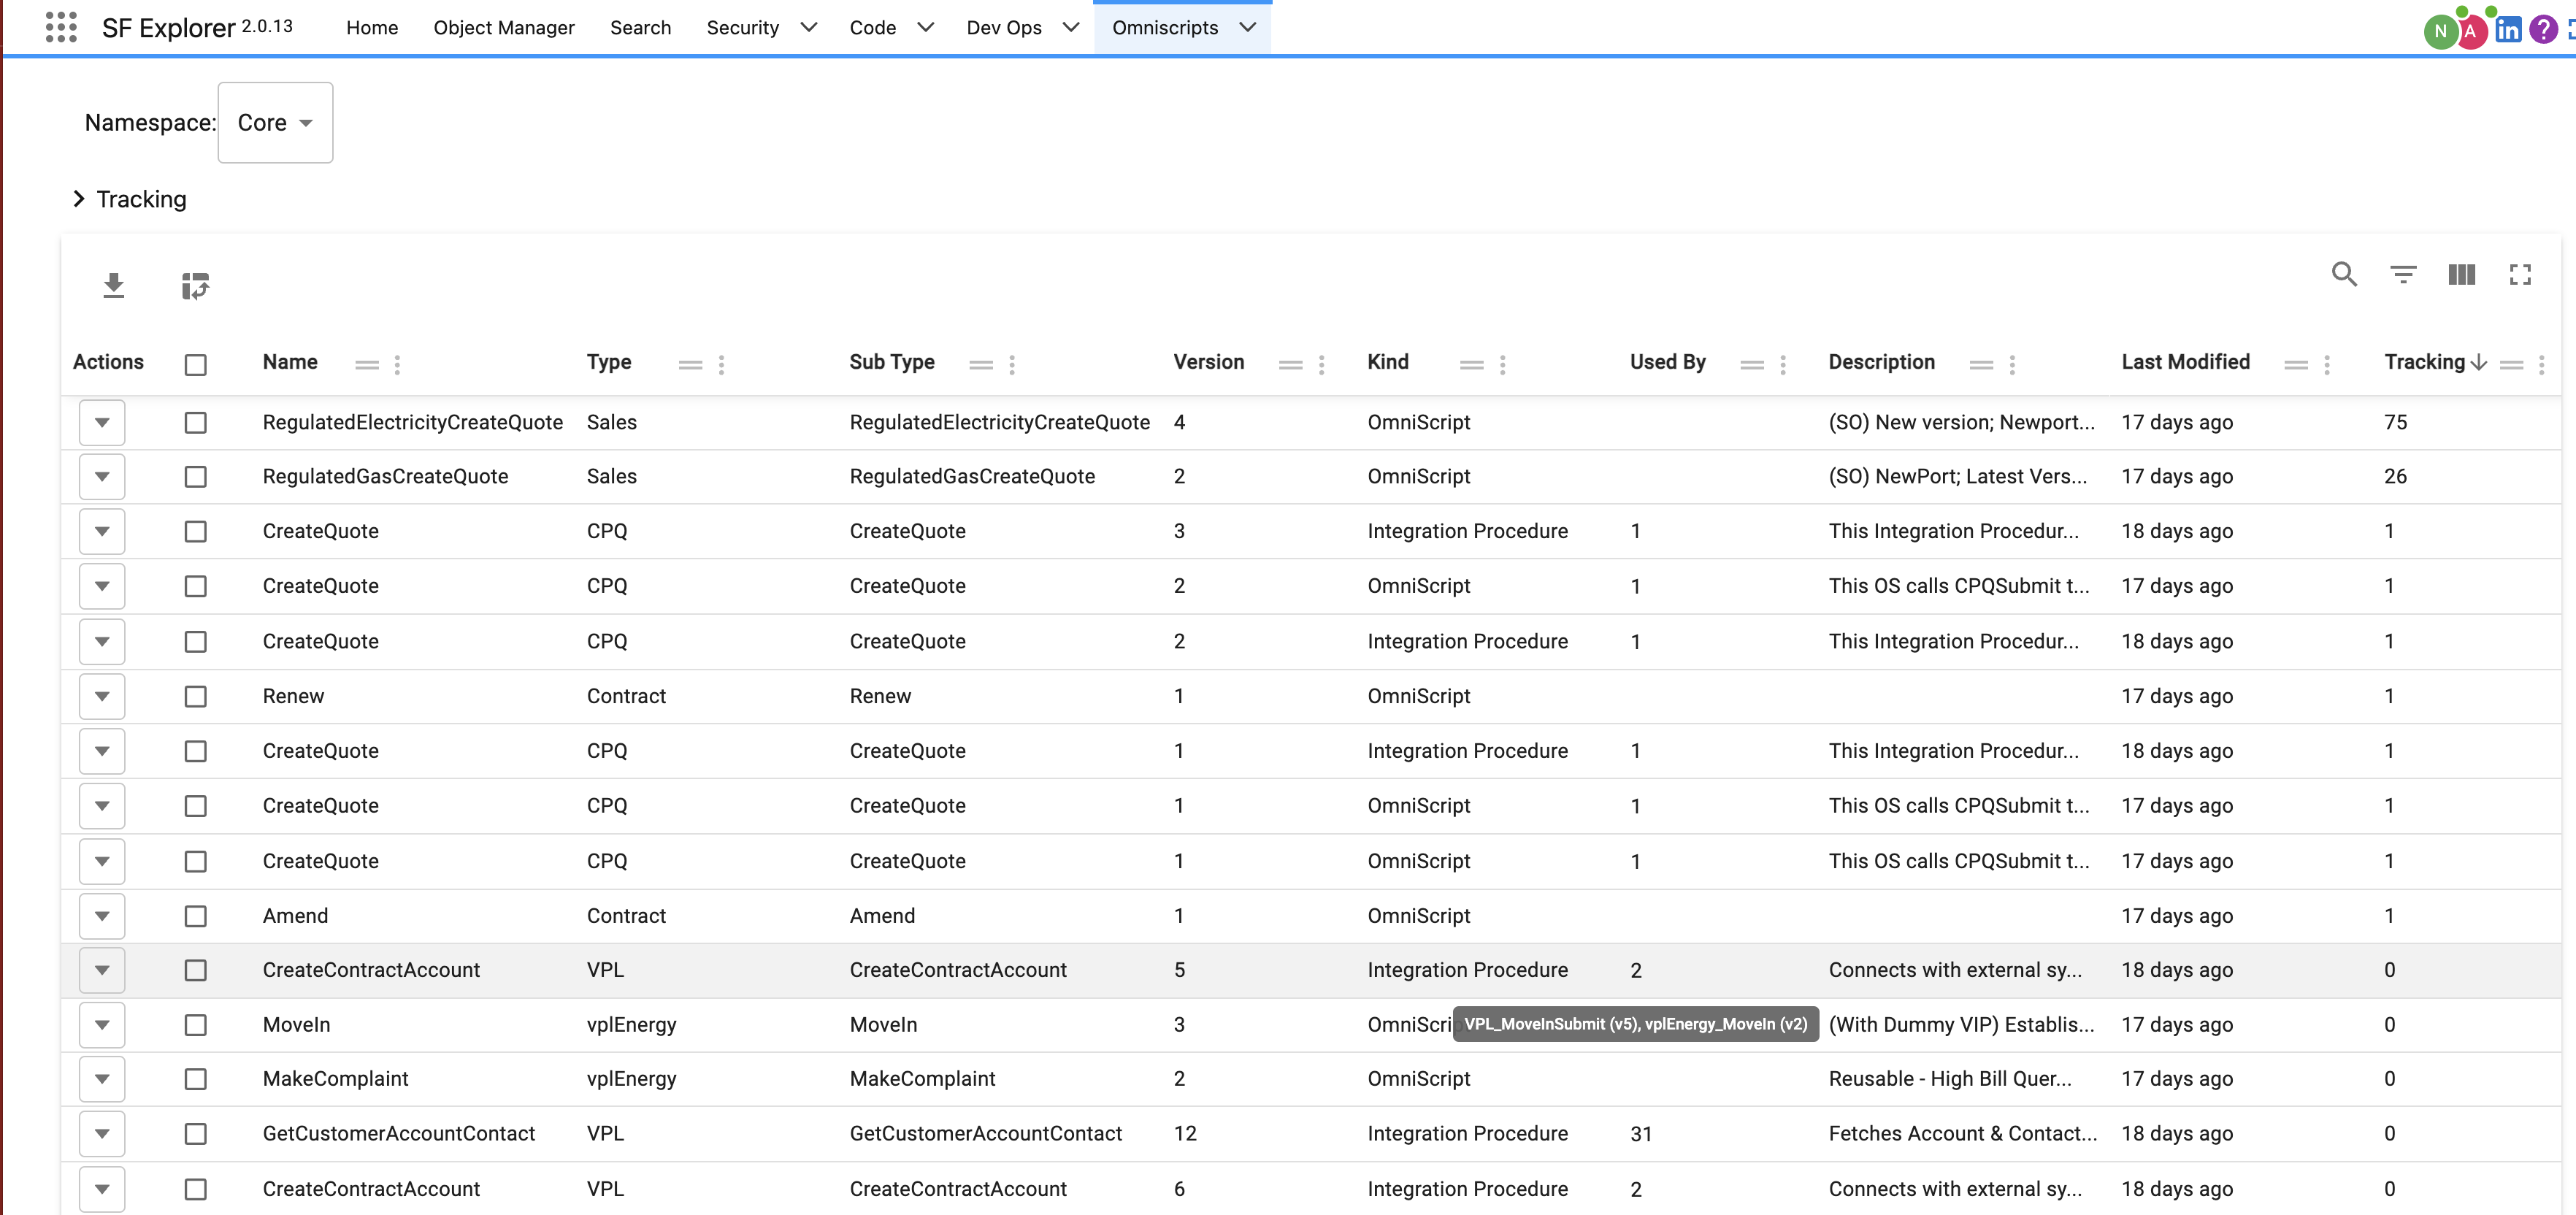Sort by the Last Modified column header
The height and width of the screenshot is (1215, 2576).
click(2186, 362)
